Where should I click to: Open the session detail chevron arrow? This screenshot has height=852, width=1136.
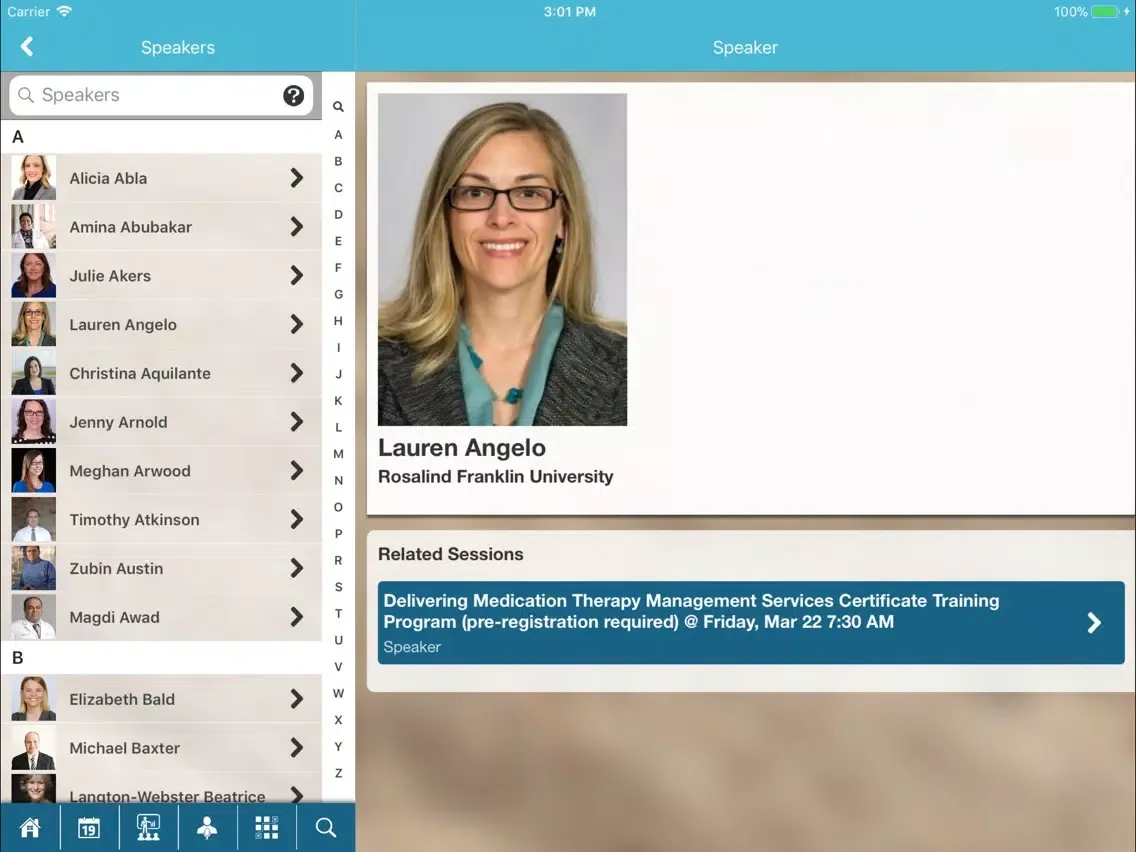pyautogui.click(x=1094, y=622)
